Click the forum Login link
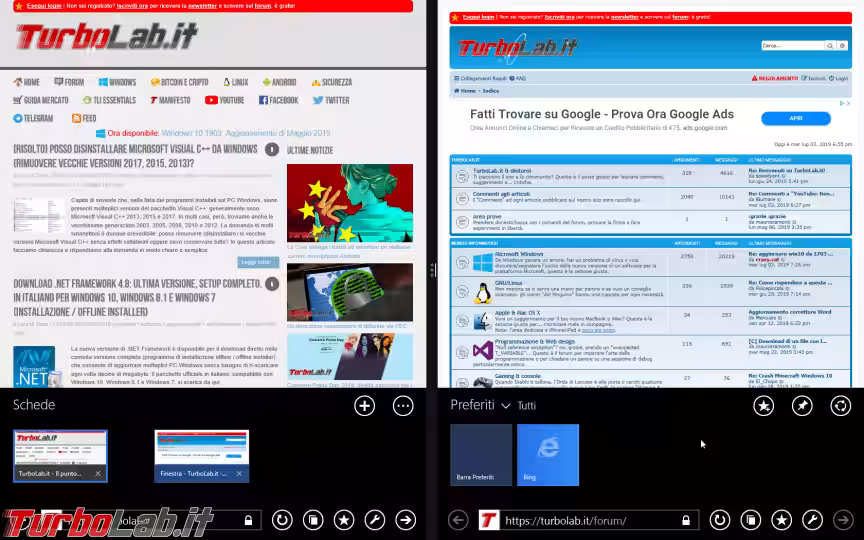The image size is (864, 540). click(x=839, y=78)
